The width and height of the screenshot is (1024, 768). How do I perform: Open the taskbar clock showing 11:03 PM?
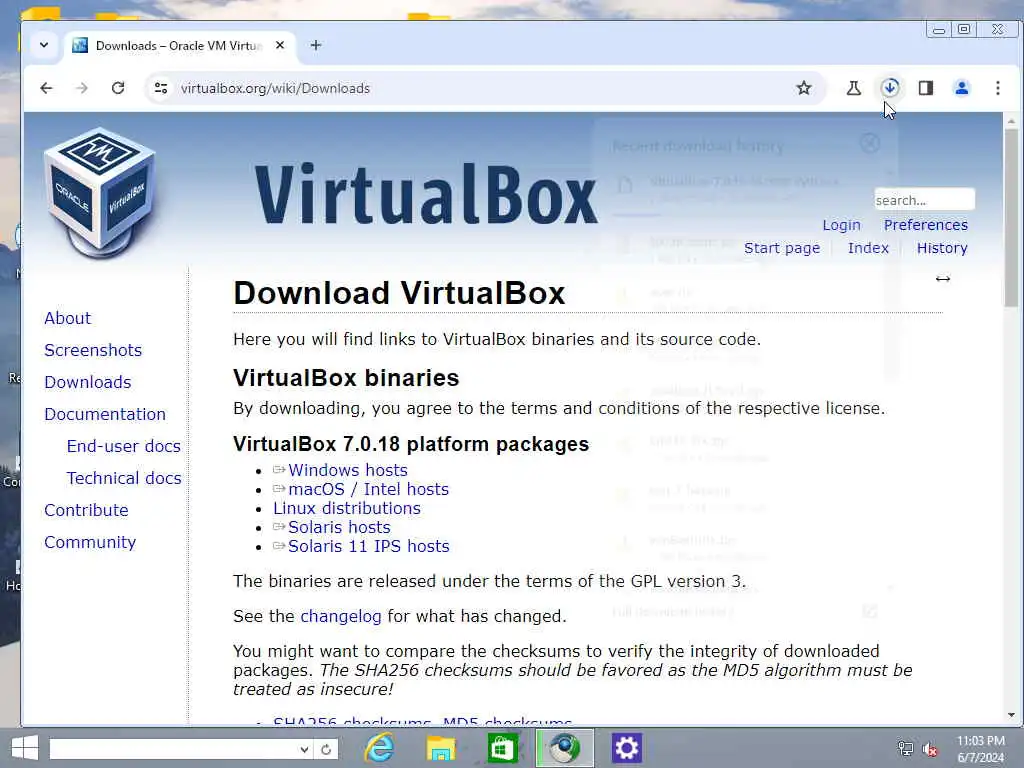click(x=980, y=749)
